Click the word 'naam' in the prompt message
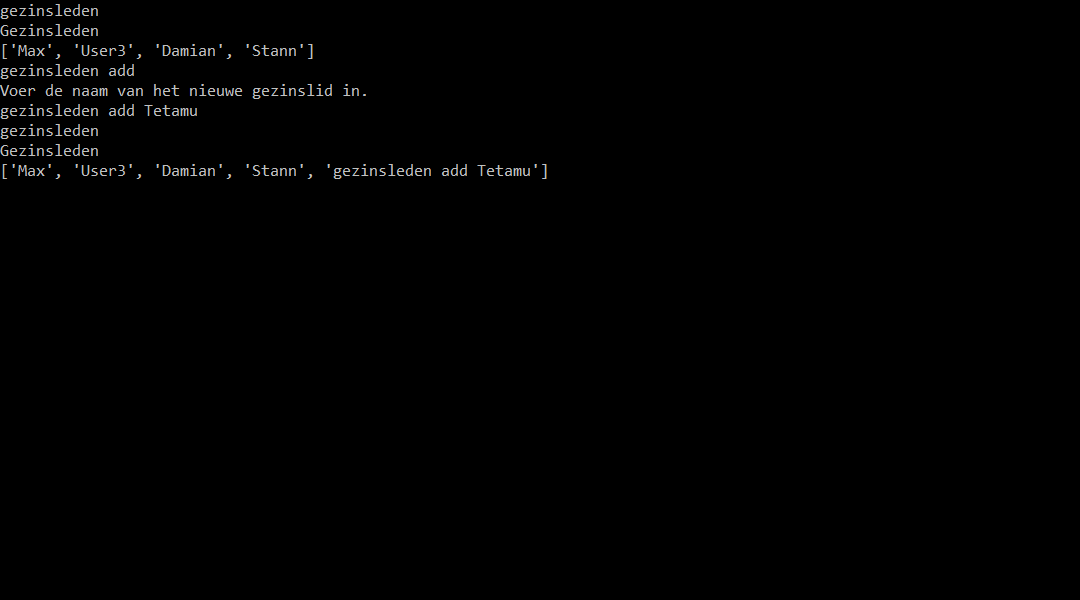 90,91
